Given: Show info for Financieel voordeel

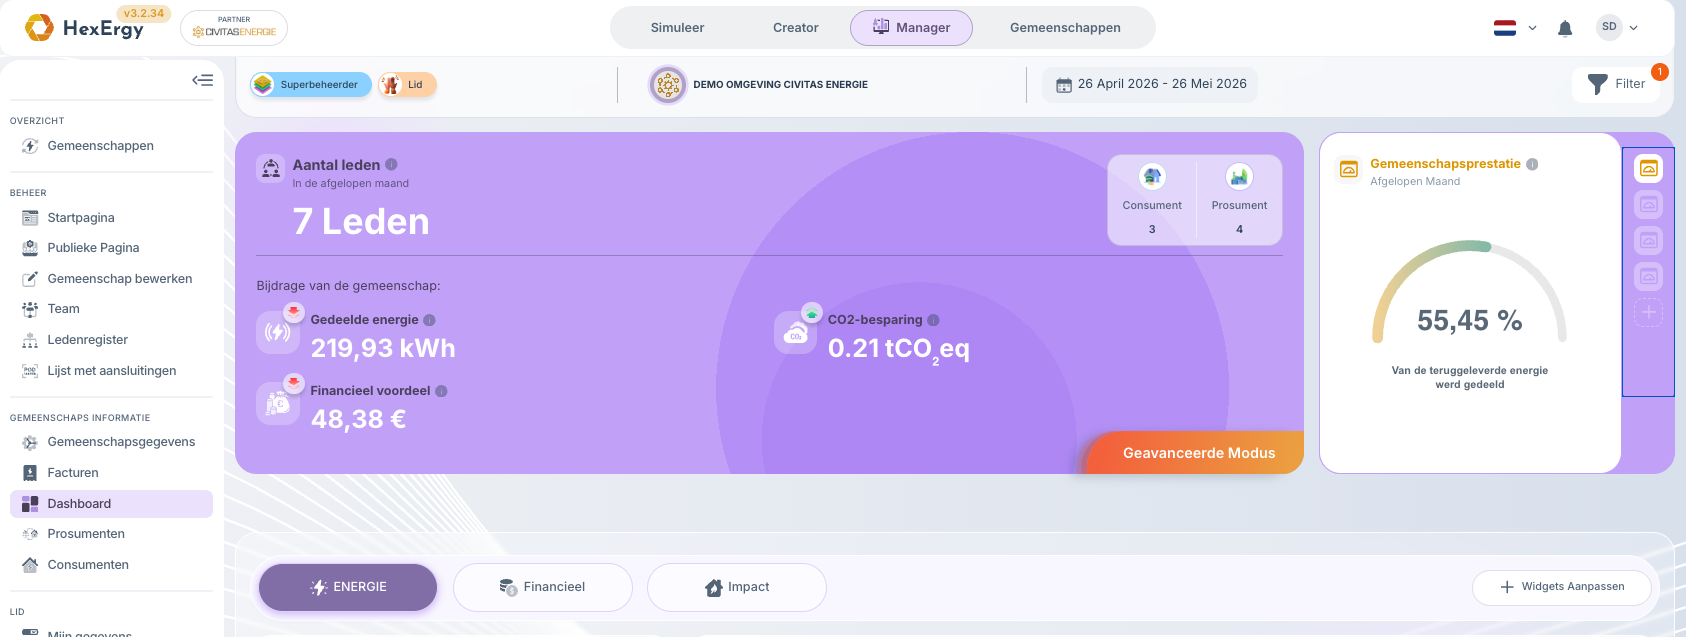Looking at the screenshot, I should click(x=441, y=391).
